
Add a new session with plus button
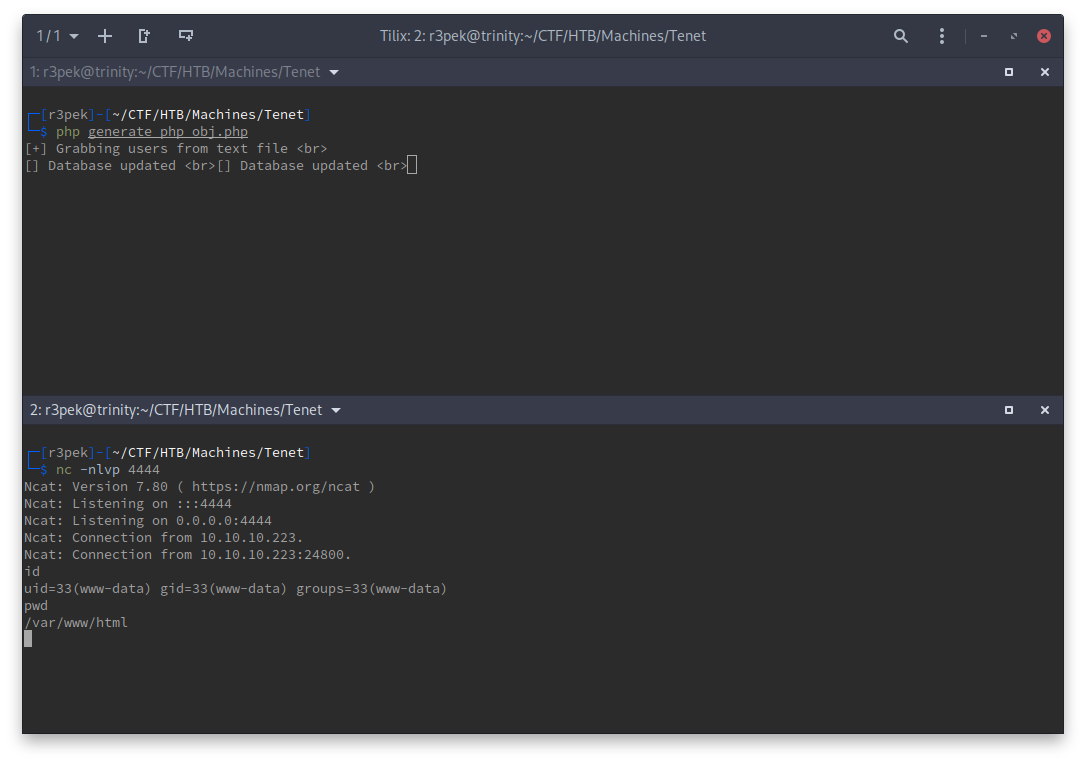coord(105,36)
